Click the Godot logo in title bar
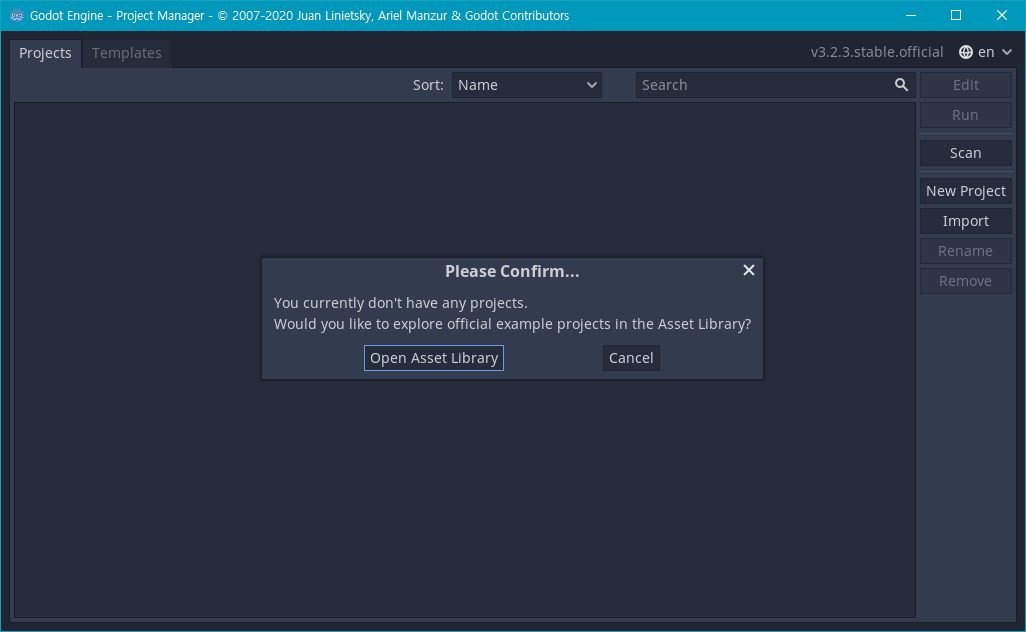Screen dimensions: 1026x632 [x=16, y=15]
